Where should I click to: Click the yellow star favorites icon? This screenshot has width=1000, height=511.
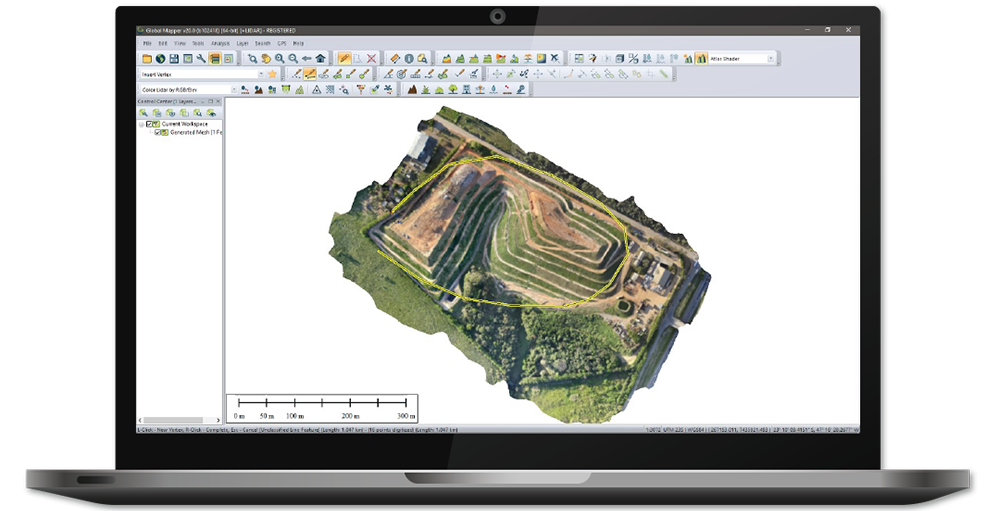point(272,75)
